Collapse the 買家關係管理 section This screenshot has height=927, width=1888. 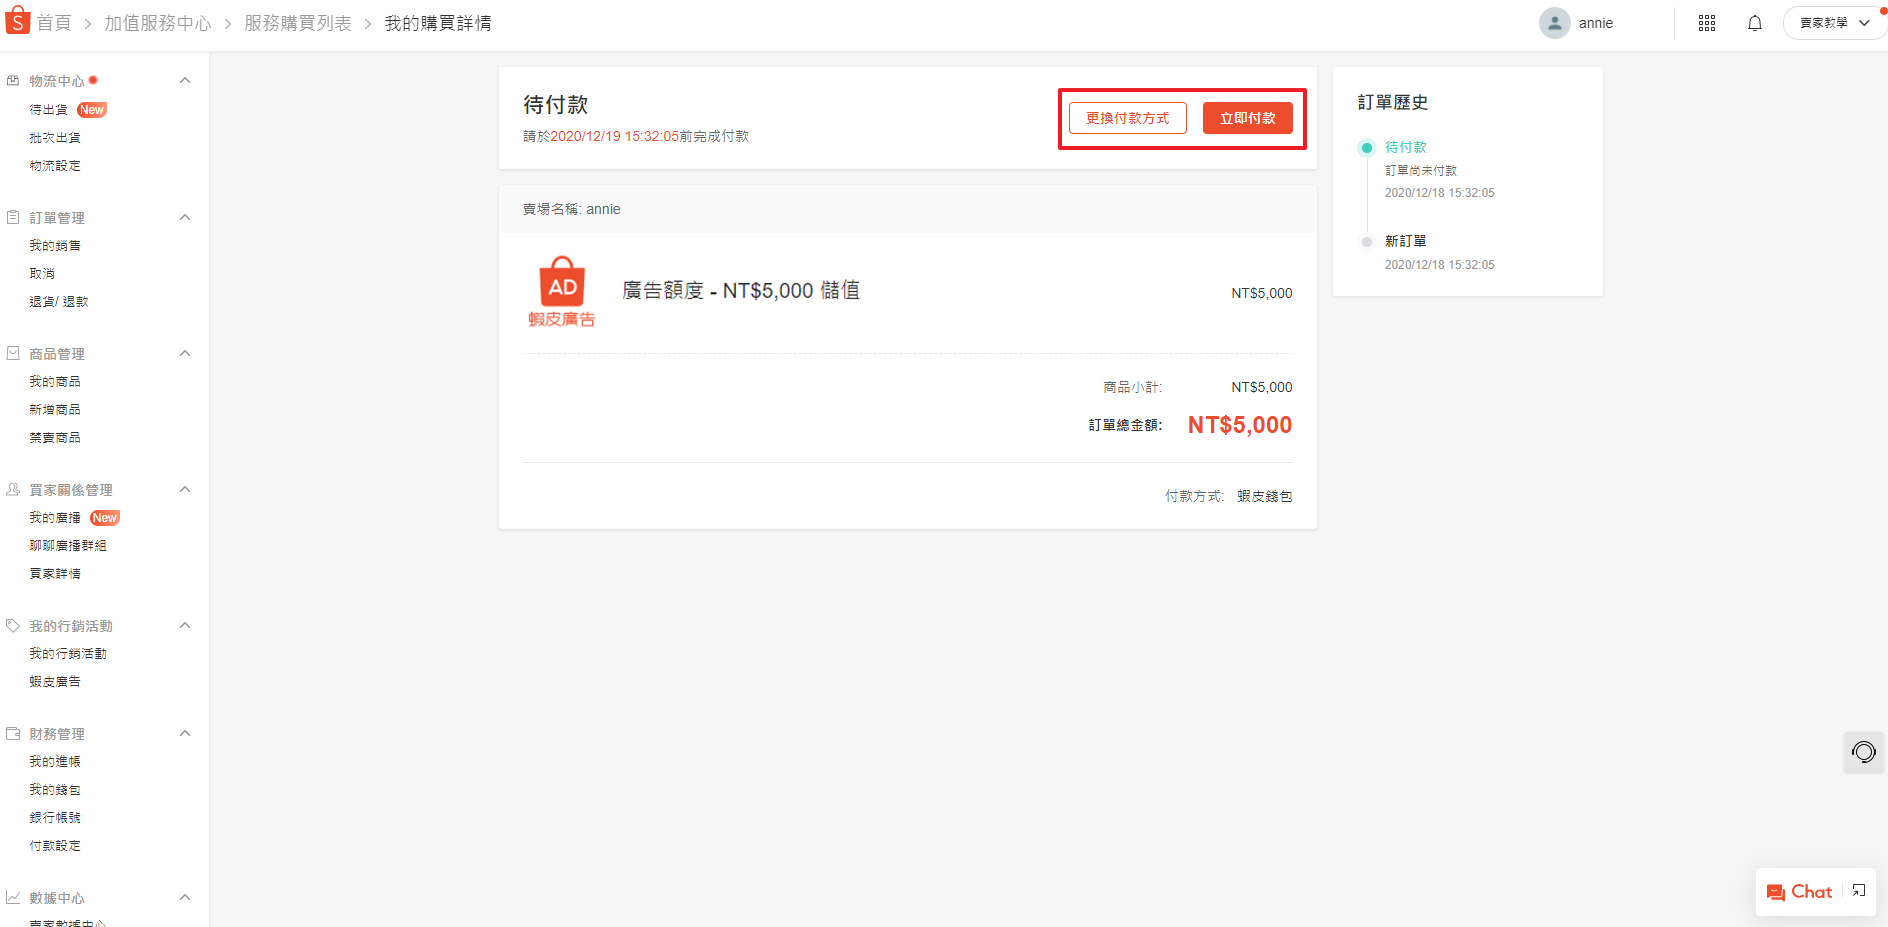(185, 489)
